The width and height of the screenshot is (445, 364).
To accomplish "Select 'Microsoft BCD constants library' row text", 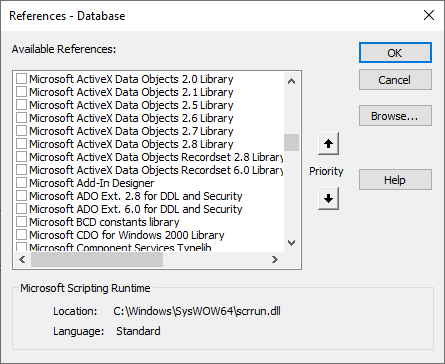I will 104,222.
